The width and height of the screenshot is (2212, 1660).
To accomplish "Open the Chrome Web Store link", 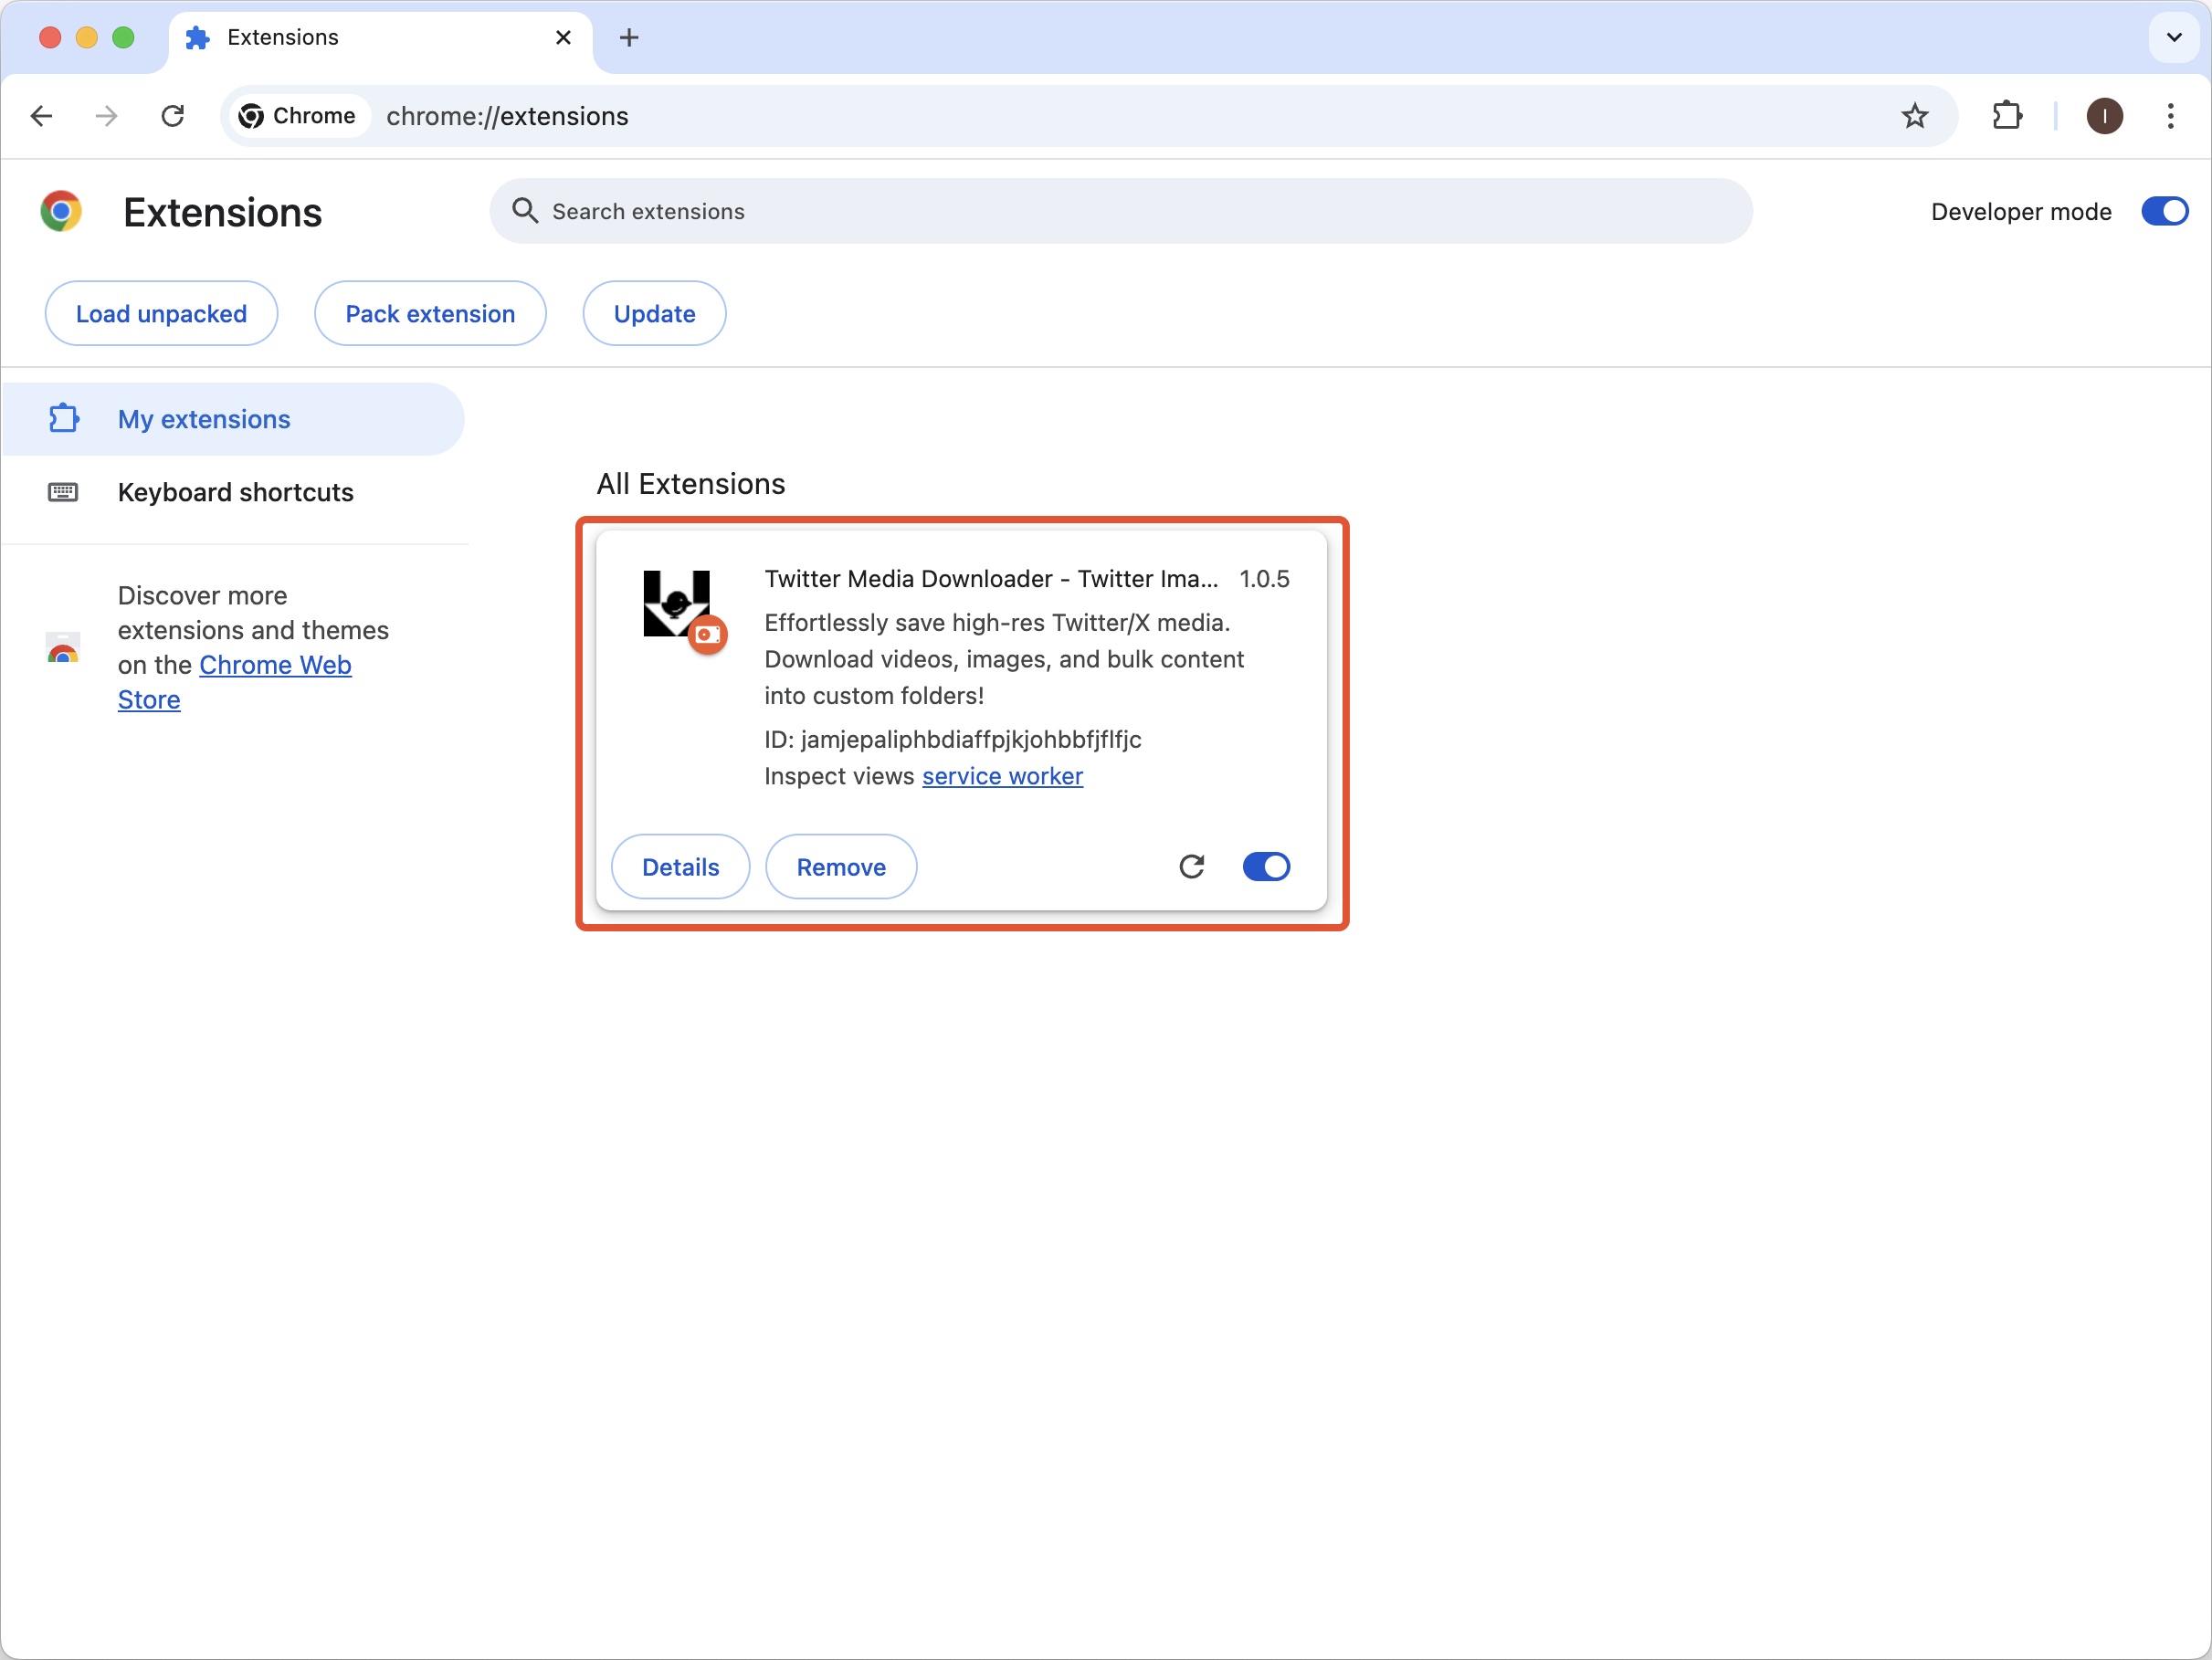I will 274,665.
